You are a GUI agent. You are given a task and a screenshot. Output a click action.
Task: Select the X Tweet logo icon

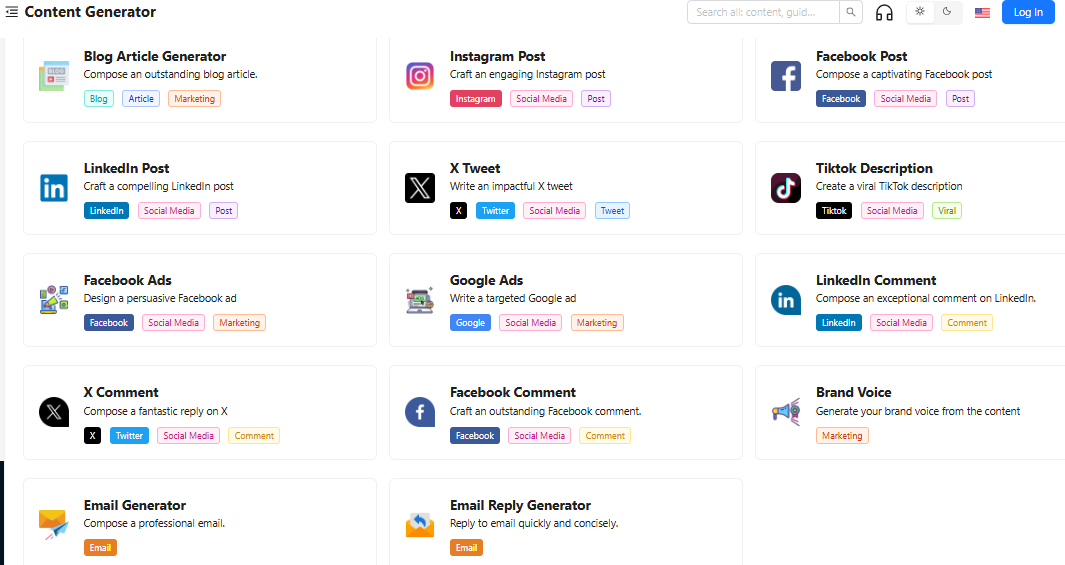pyautogui.click(x=420, y=187)
